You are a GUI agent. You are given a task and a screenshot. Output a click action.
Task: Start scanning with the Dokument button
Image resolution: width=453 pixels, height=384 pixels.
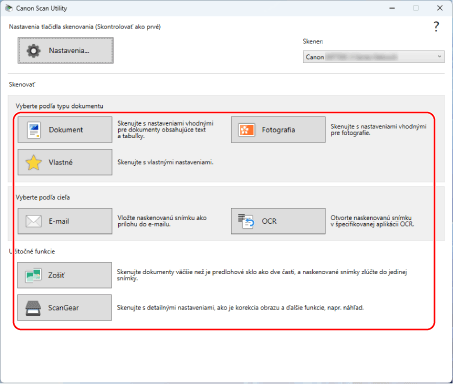point(65,130)
